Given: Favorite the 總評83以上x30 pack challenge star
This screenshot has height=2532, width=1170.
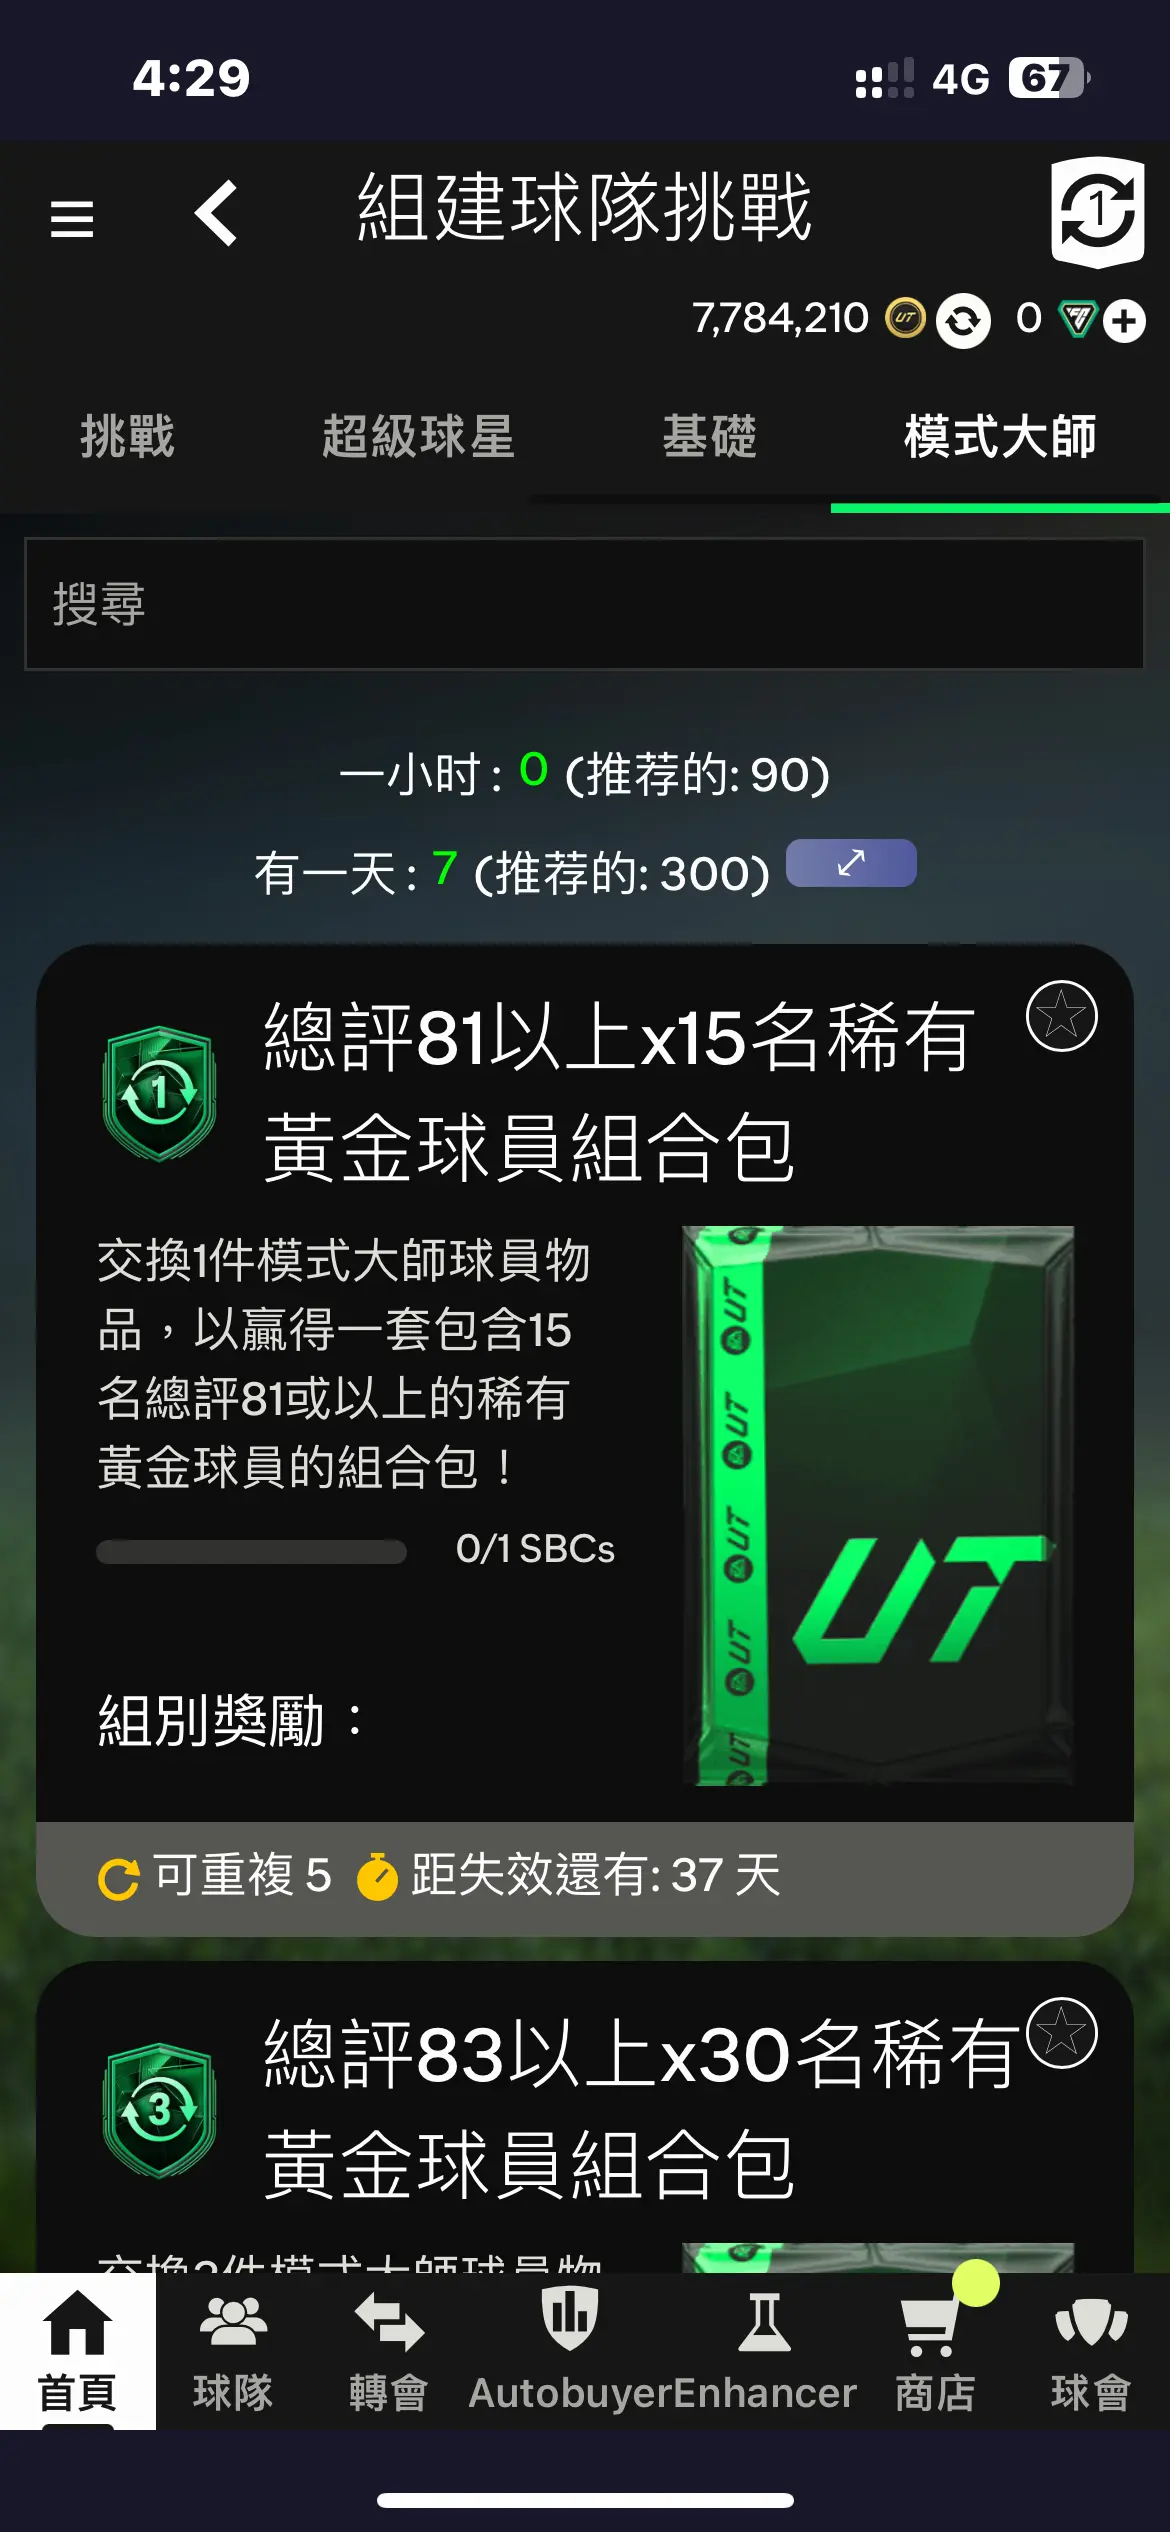Looking at the screenshot, I should (1062, 2033).
